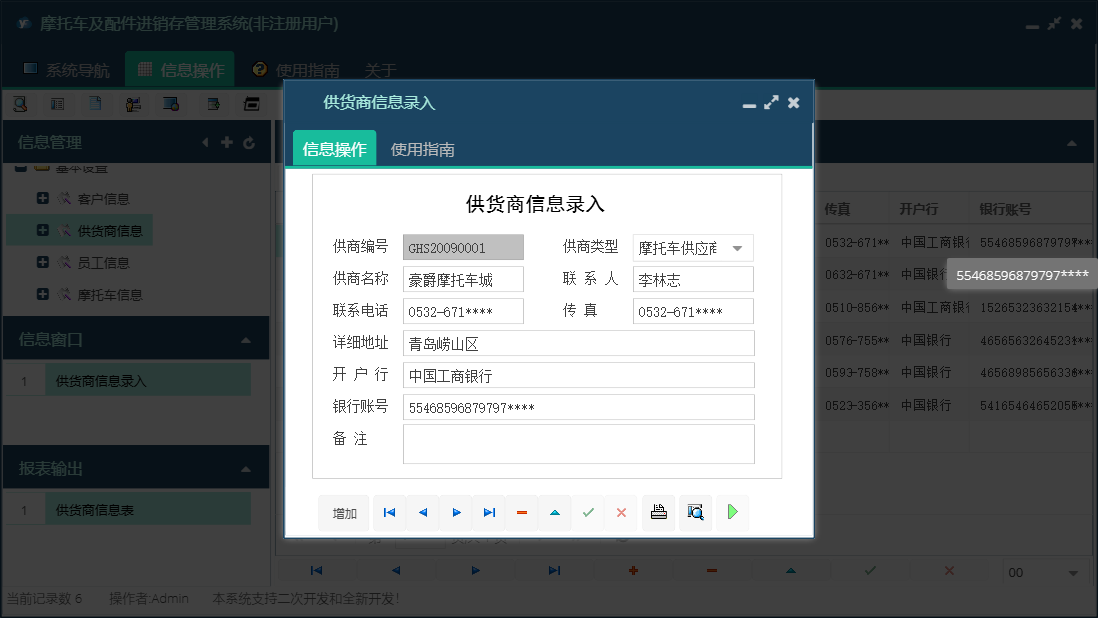Delete the record using the red minus icon

click(521, 512)
